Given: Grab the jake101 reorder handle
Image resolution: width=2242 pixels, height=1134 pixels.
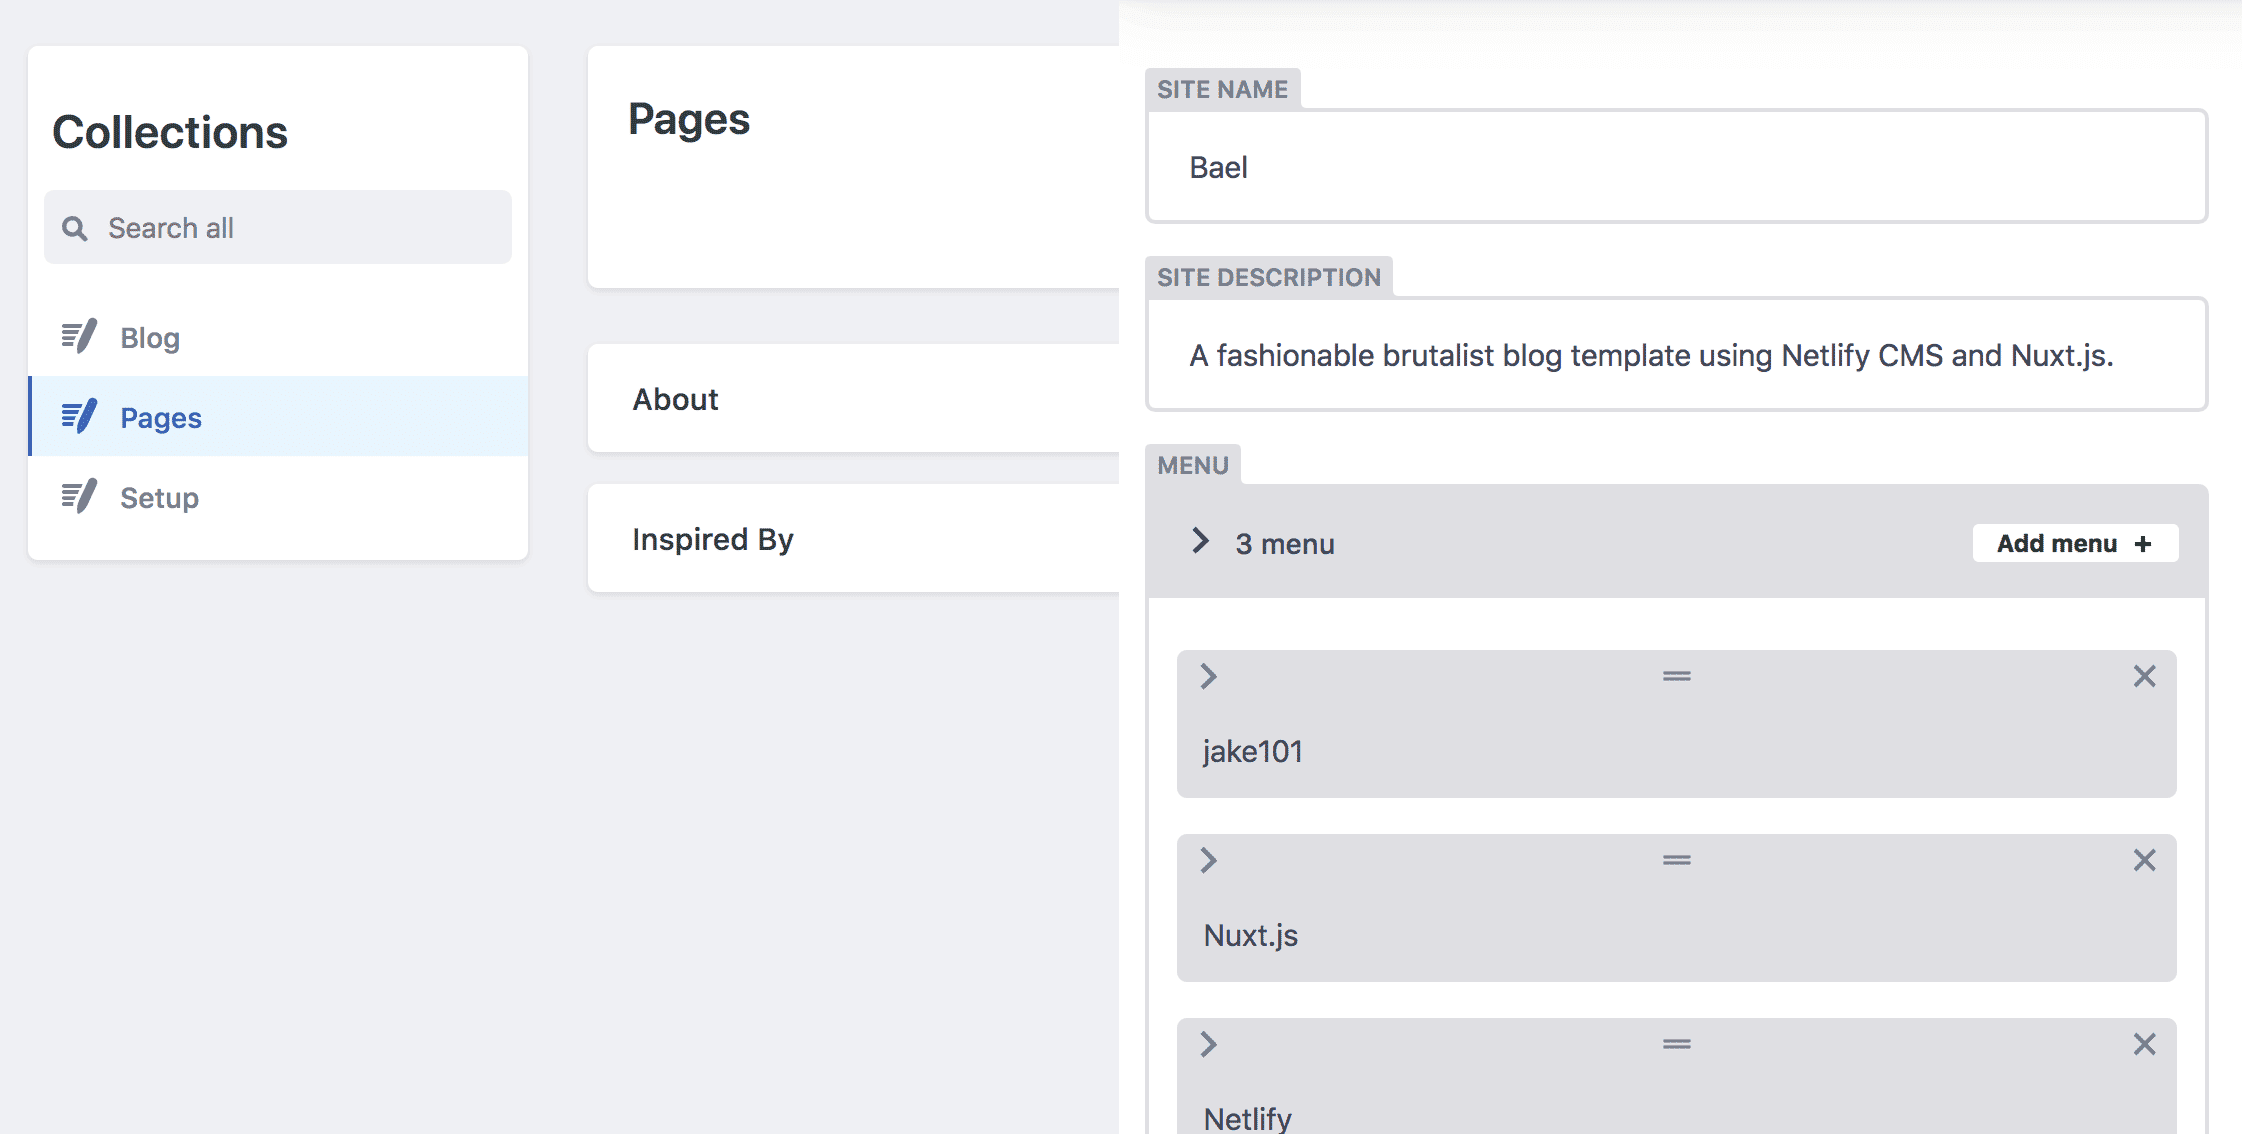Looking at the screenshot, I should pyautogui.click(x=1677, y=676).
